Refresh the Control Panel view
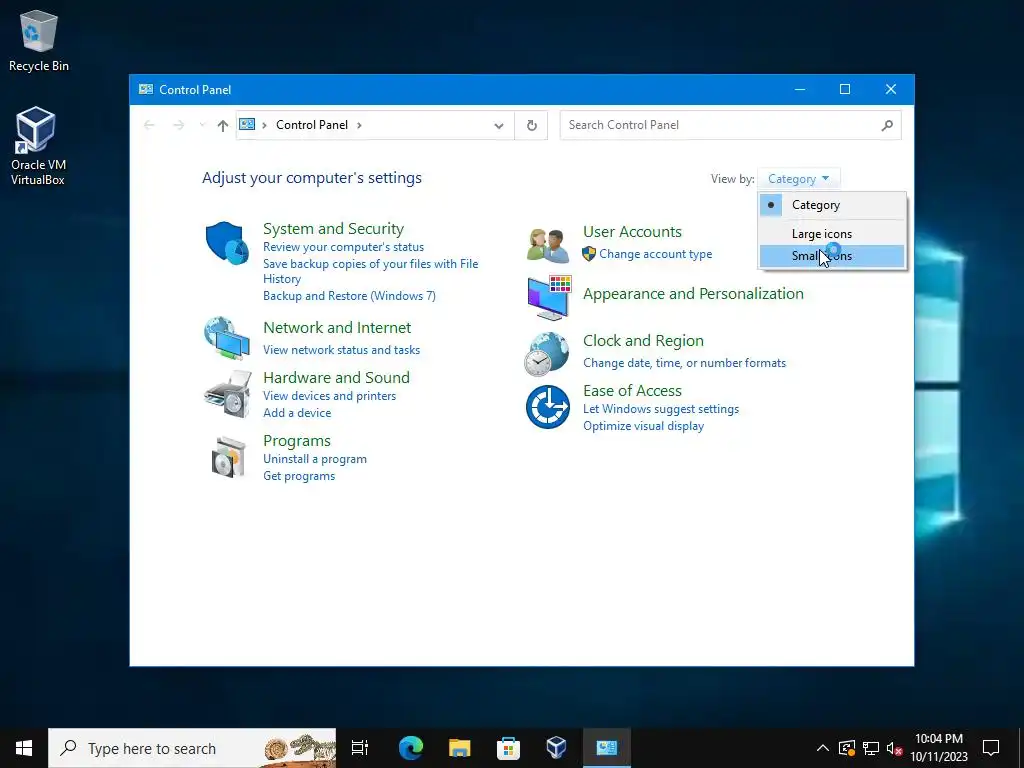The height and width of the screenshot is (768, 1024). click(x=532, y=125)
